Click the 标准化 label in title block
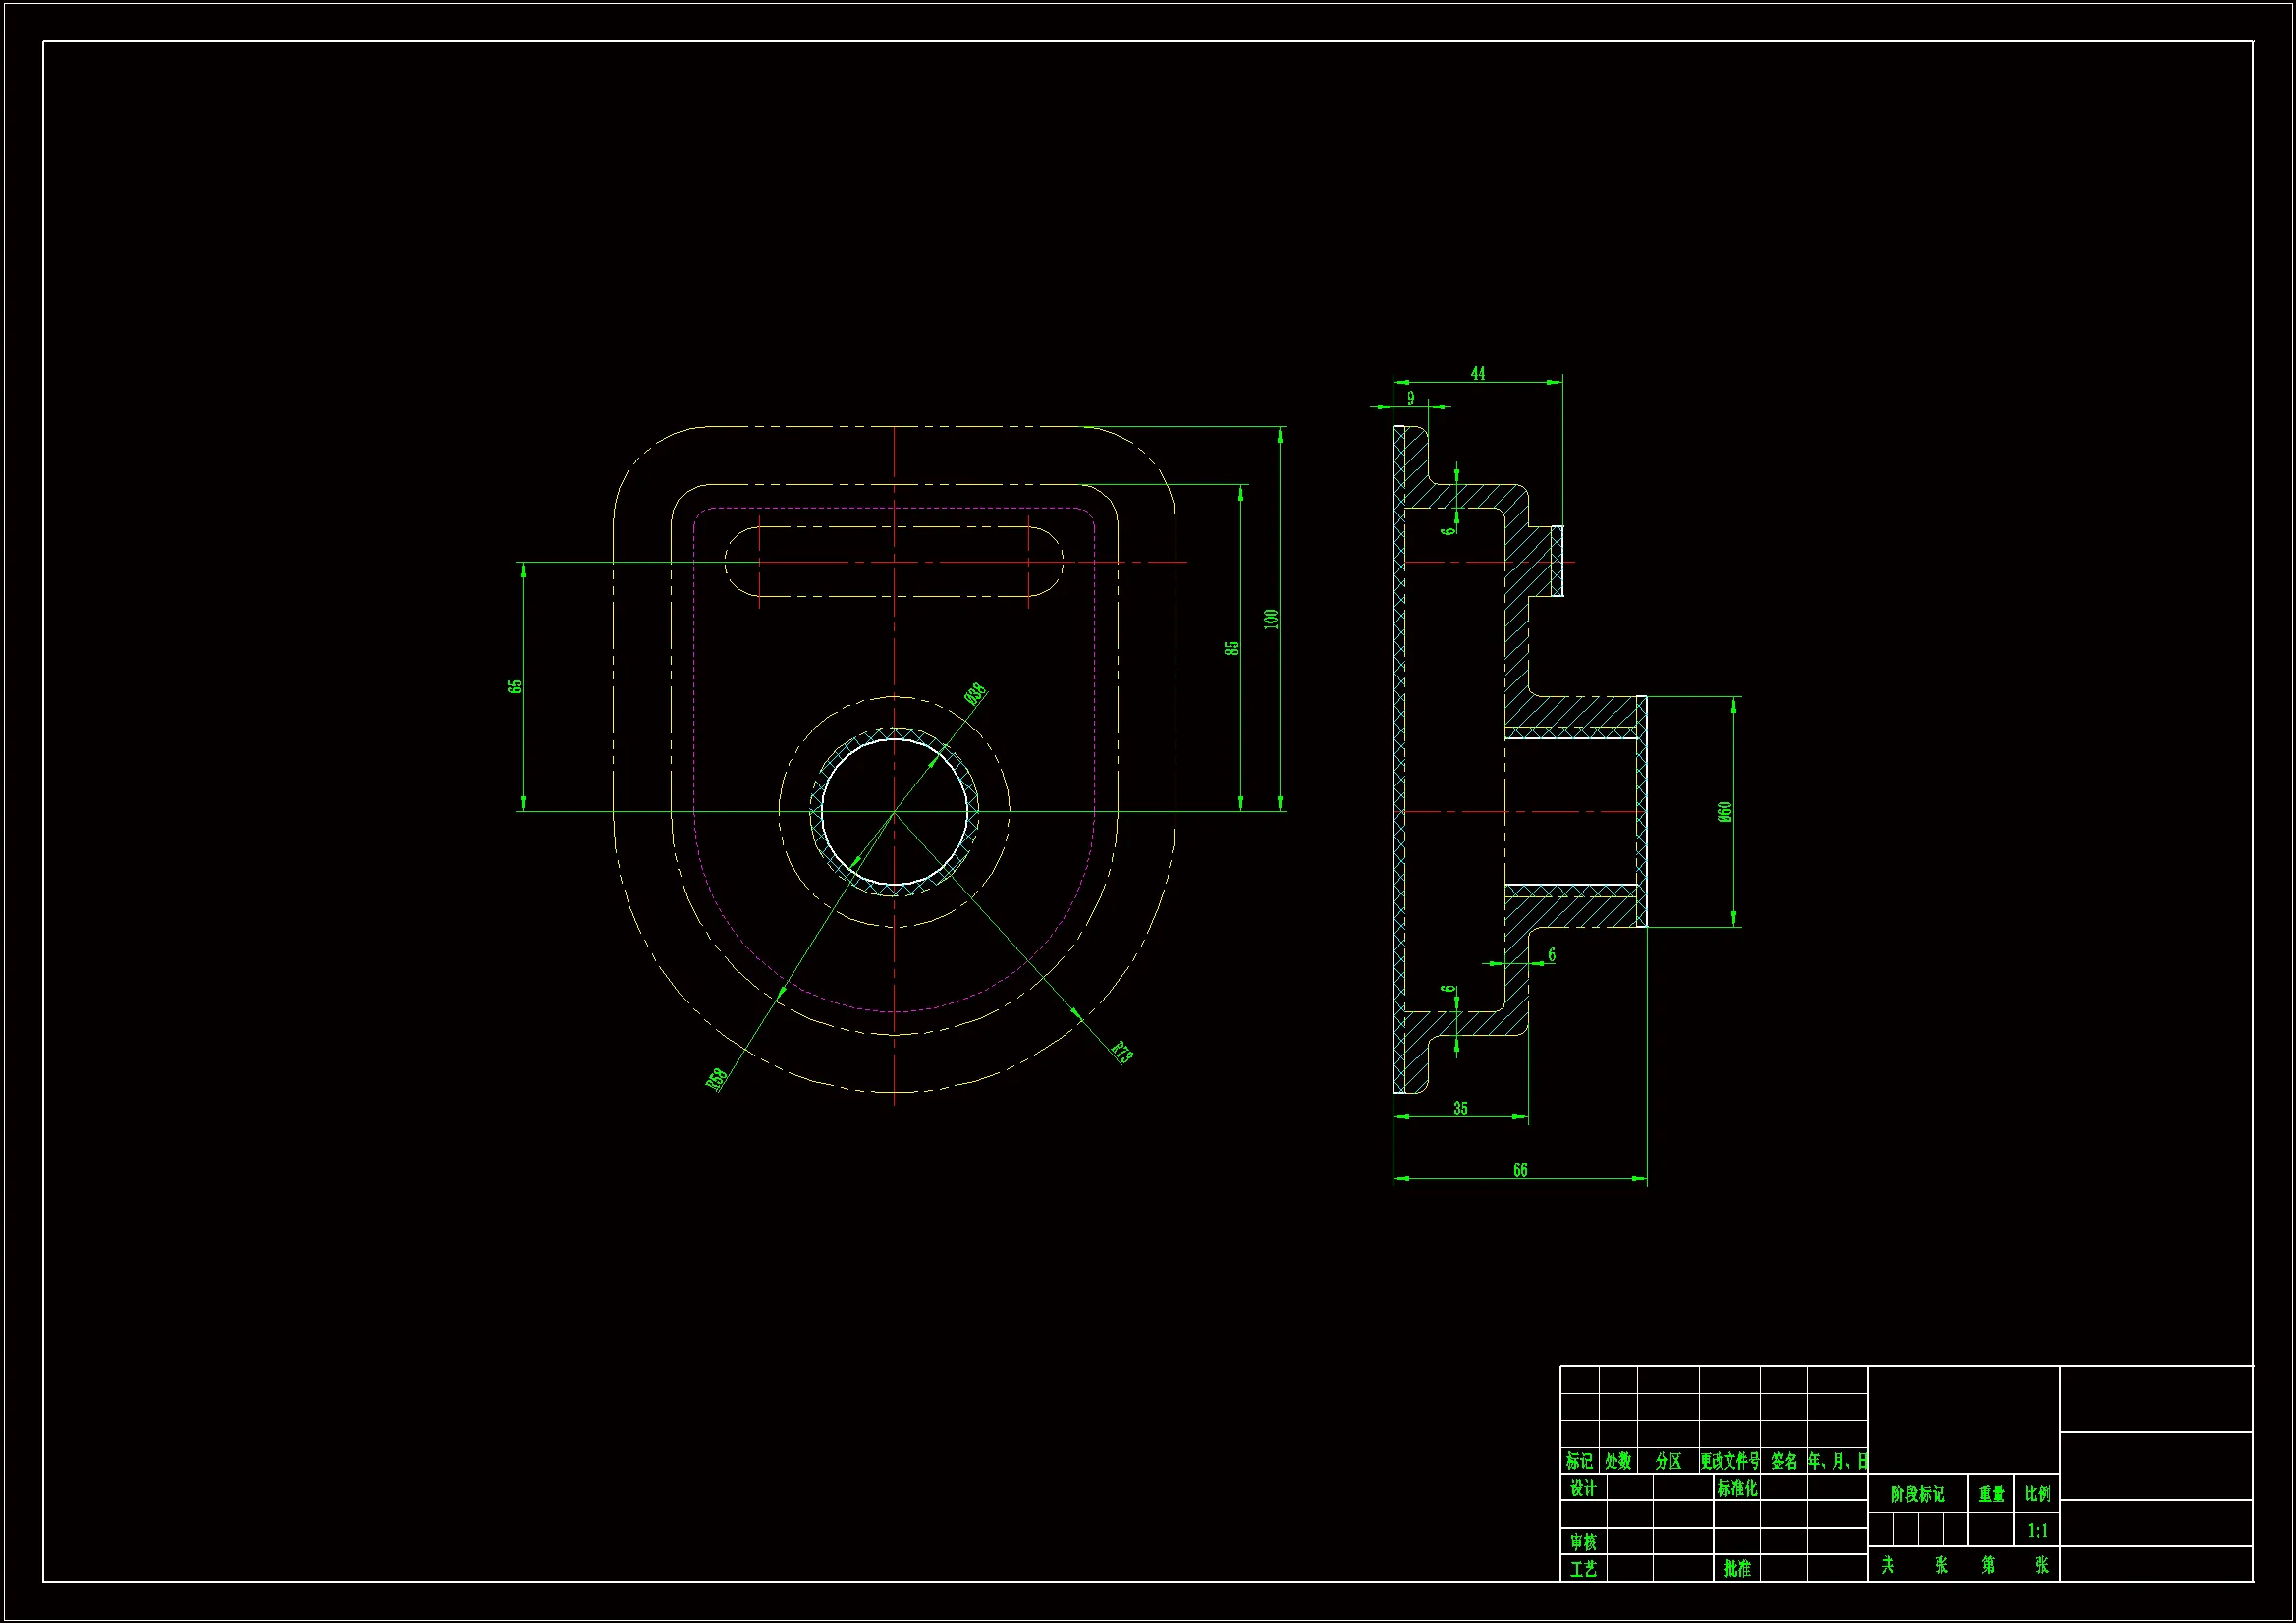This screenshot has width=2296, height=1623. tap(1737, 1488)
